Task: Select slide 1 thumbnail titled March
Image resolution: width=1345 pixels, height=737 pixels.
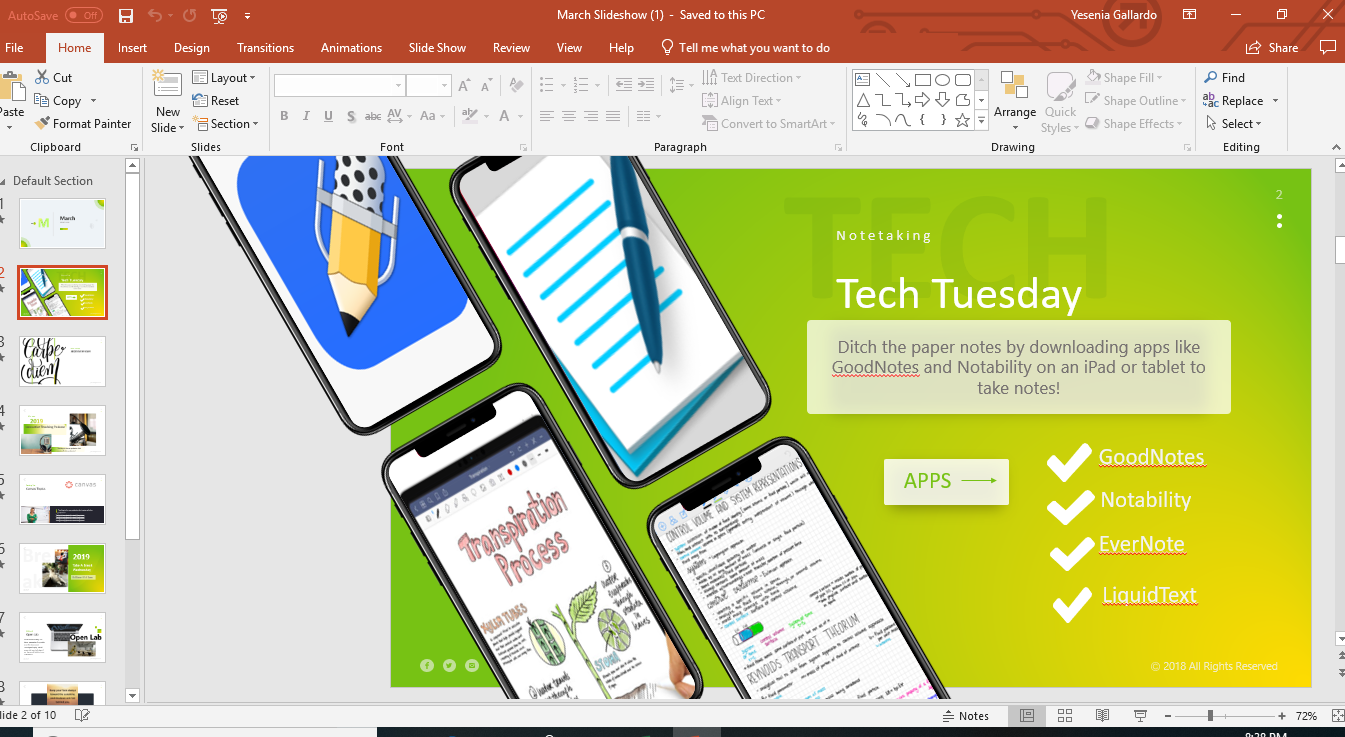Action: [x=62, y=223]
